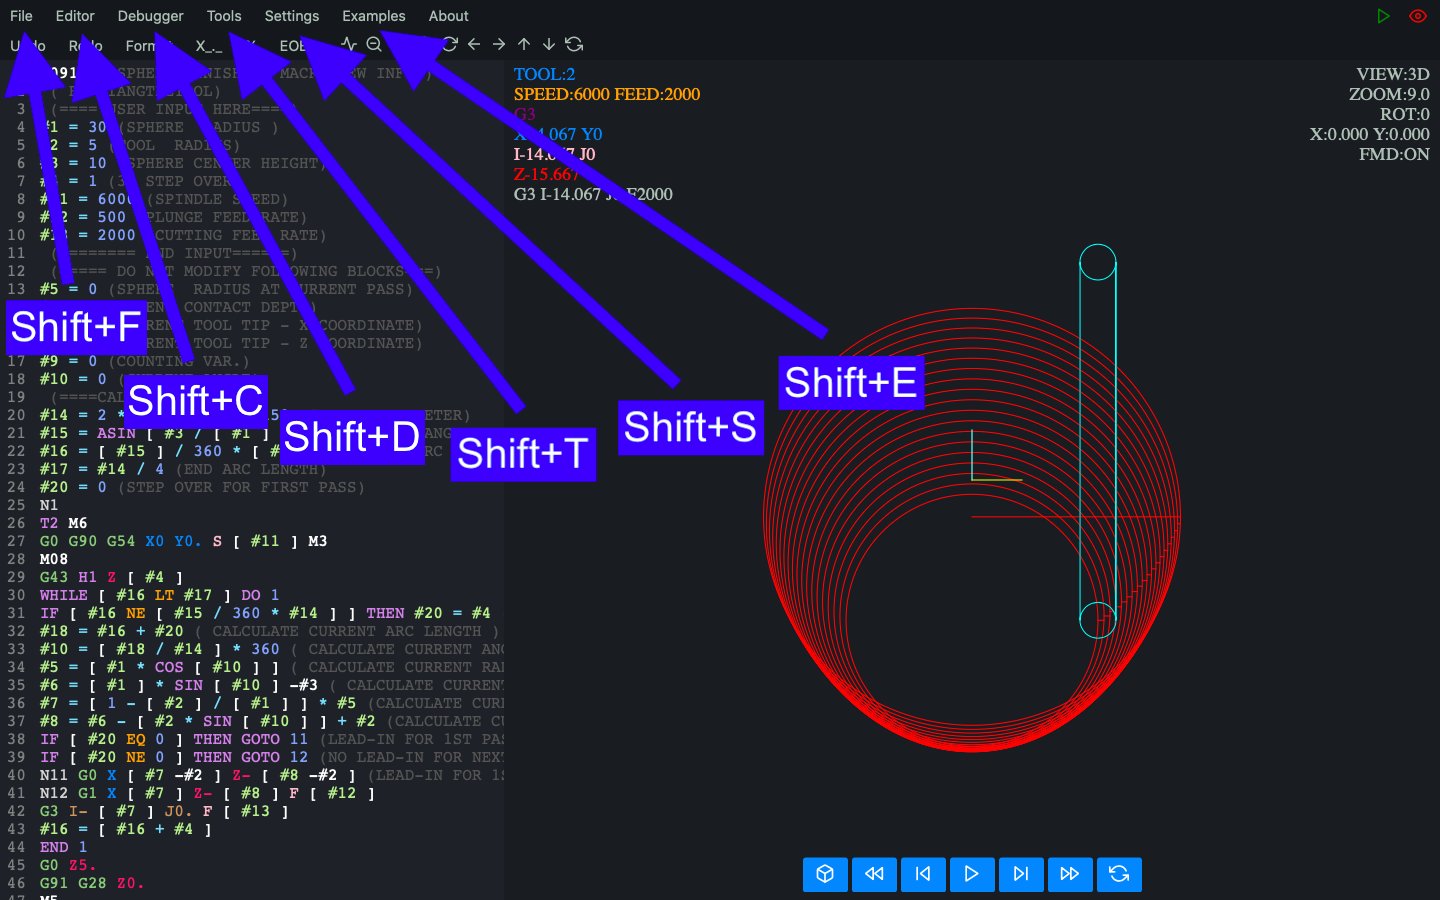Viewport: 1440px width, 900px height.
Task: Click the END 1 line
Action: tap(63, 847)
